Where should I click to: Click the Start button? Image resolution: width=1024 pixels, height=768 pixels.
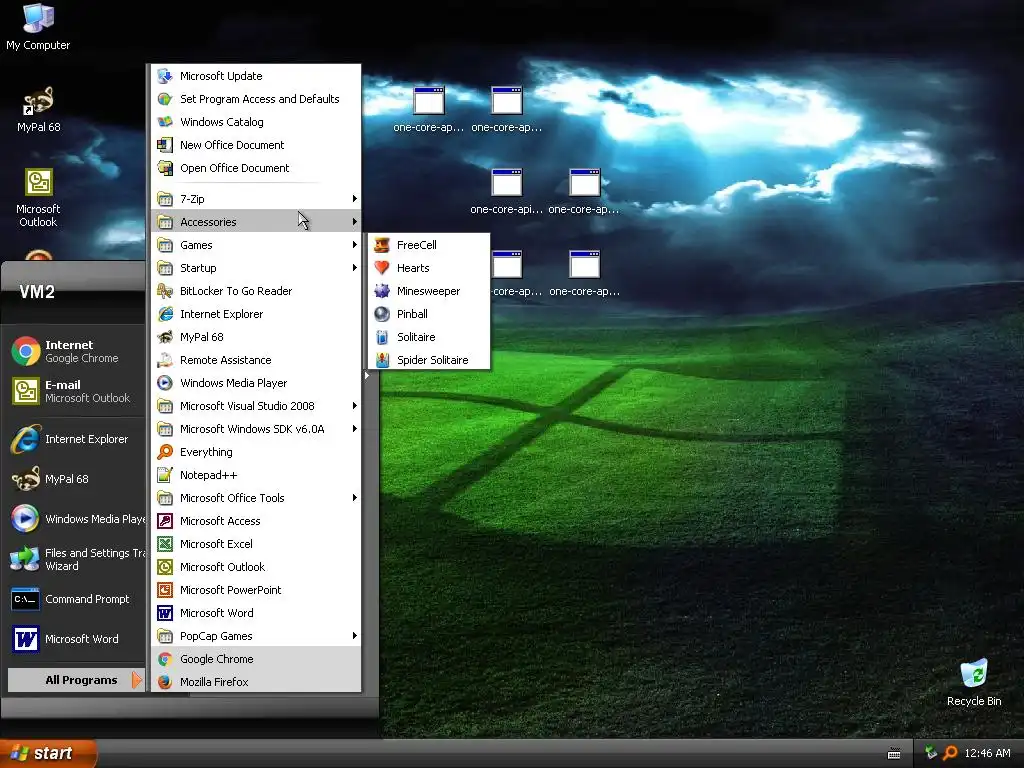click(x=48, y=753)
